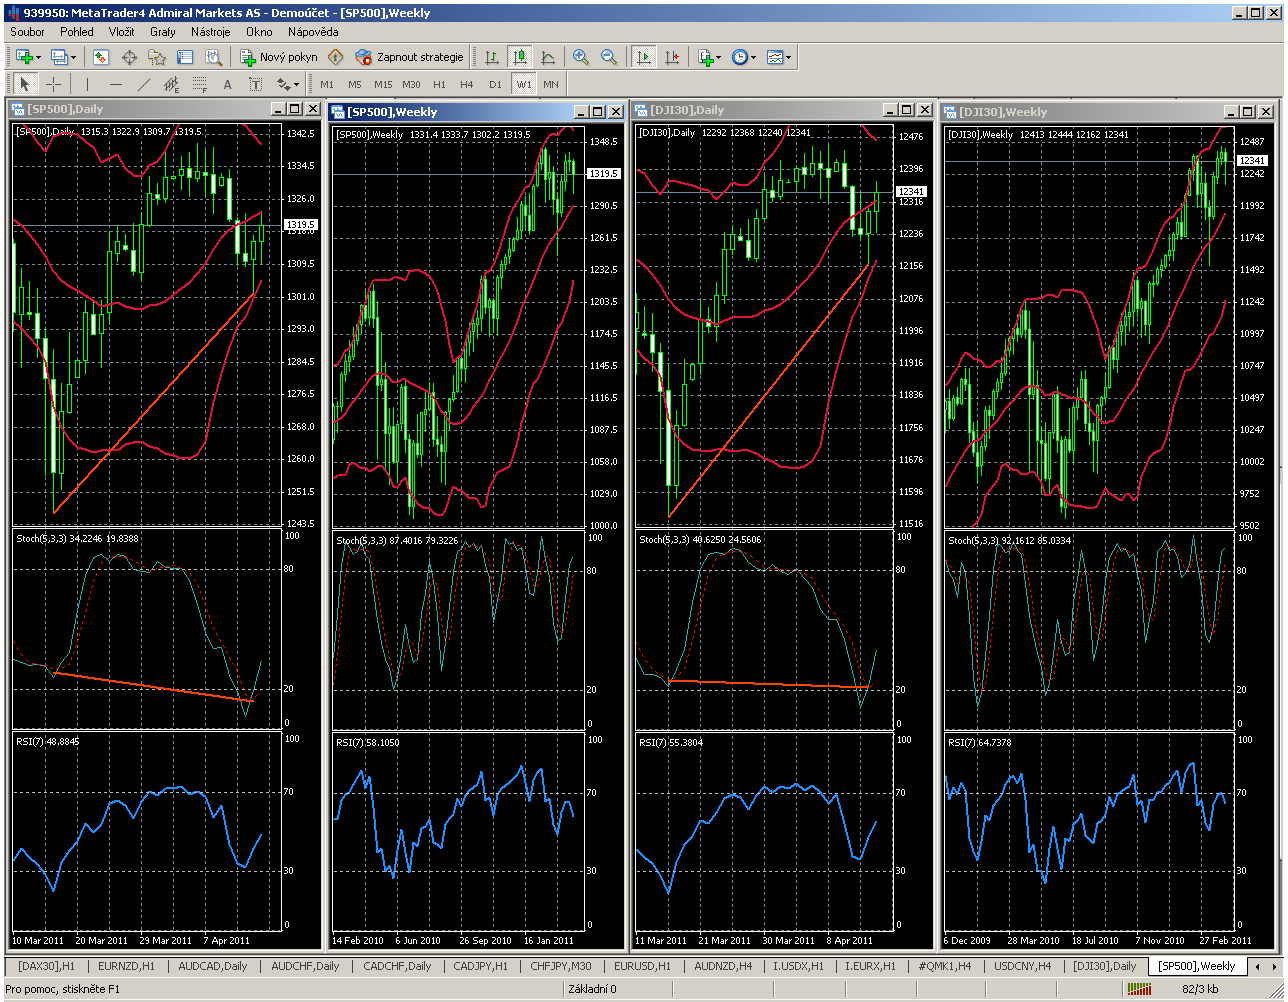Switch to the [DAX30],H1 tab
The image size is (1288, 1002).
(46, 966)
